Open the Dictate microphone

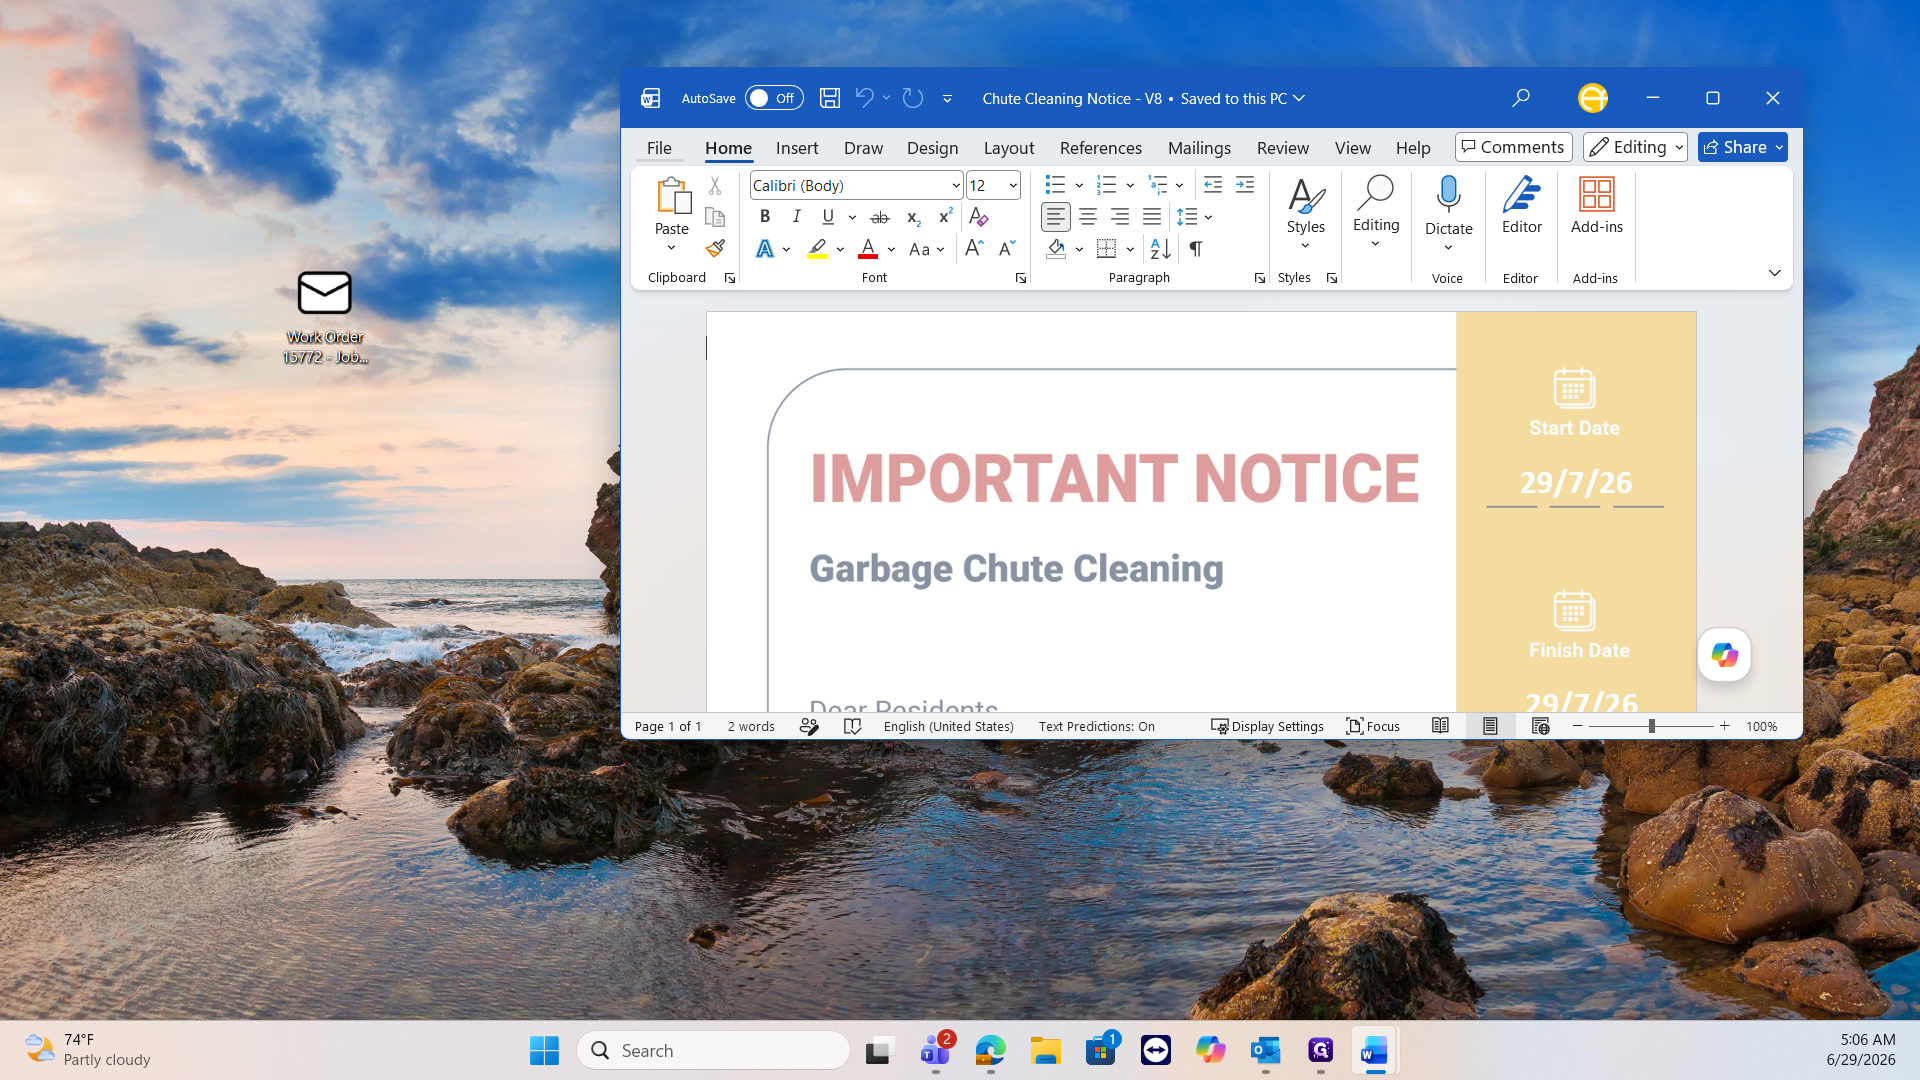pyautogui.click(x=1448, y=196)
